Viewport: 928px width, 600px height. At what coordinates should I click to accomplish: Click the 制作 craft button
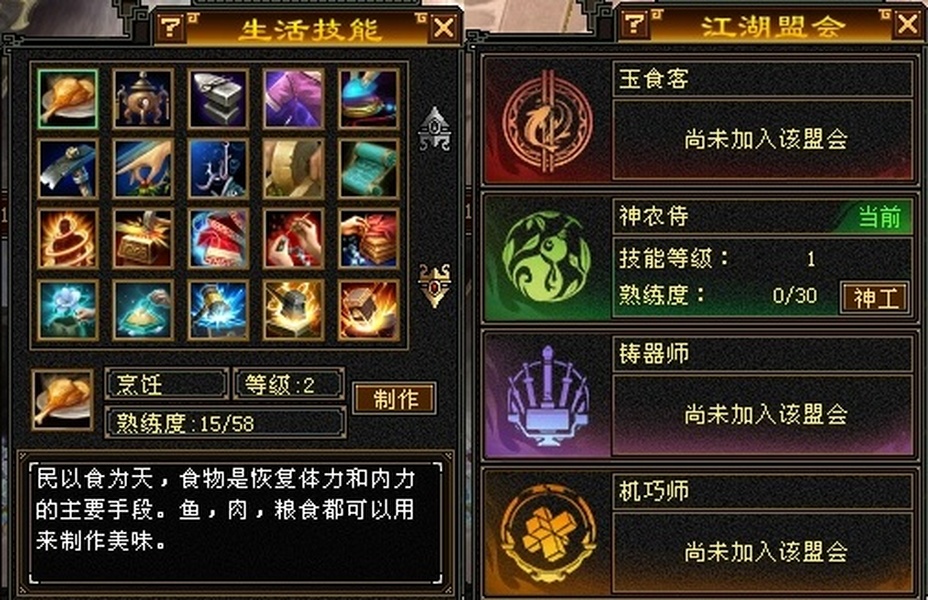click(x=395, y=398)
